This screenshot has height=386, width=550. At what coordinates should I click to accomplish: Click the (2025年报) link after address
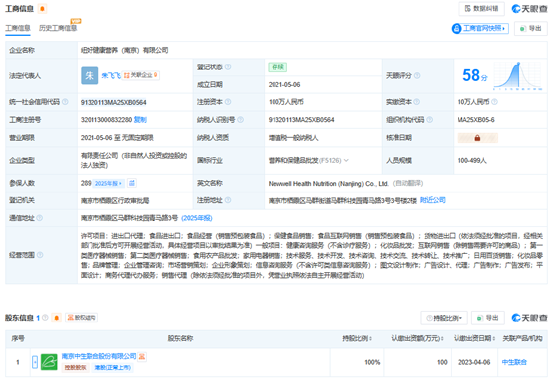197,218
